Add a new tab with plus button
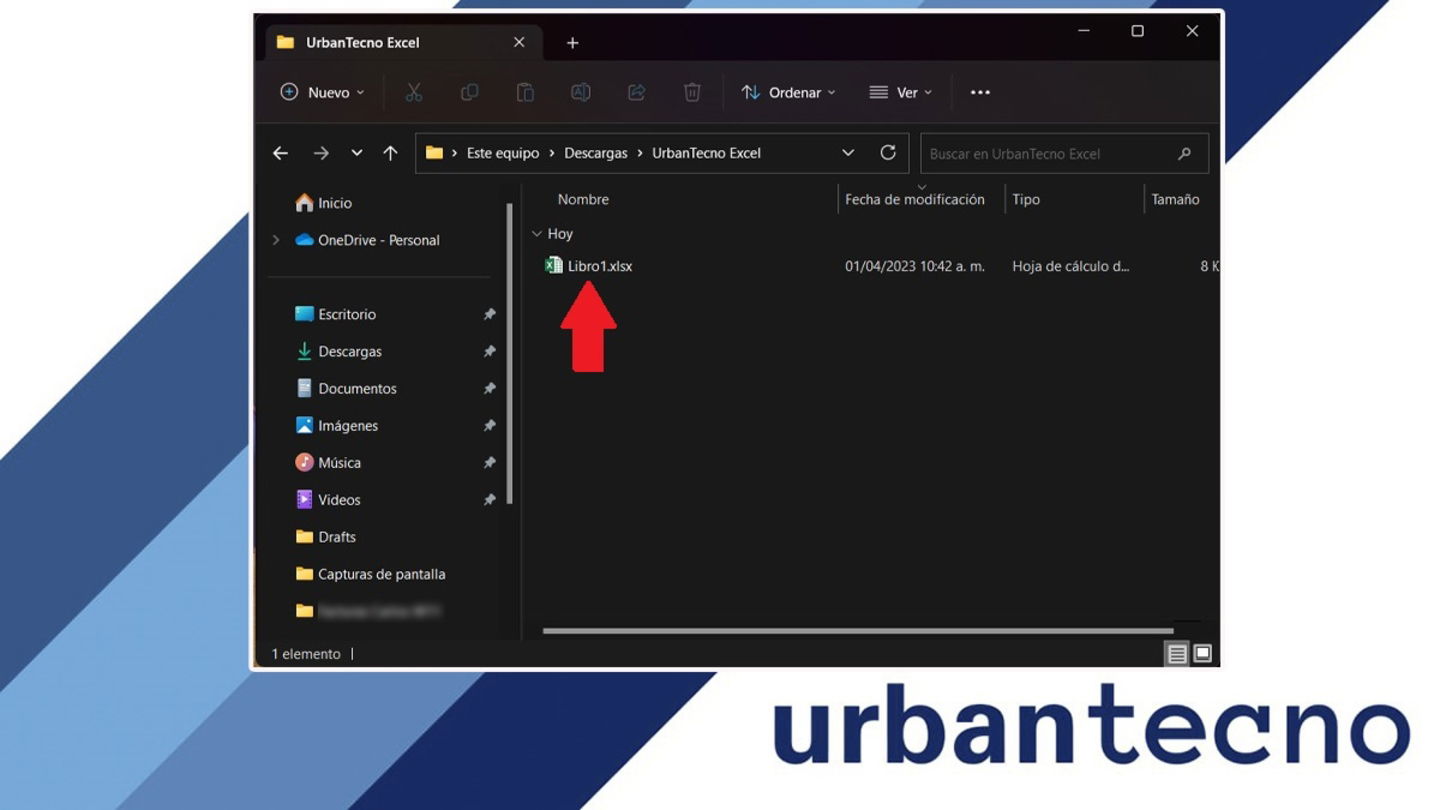1440x810 pixels. [572, 42]
